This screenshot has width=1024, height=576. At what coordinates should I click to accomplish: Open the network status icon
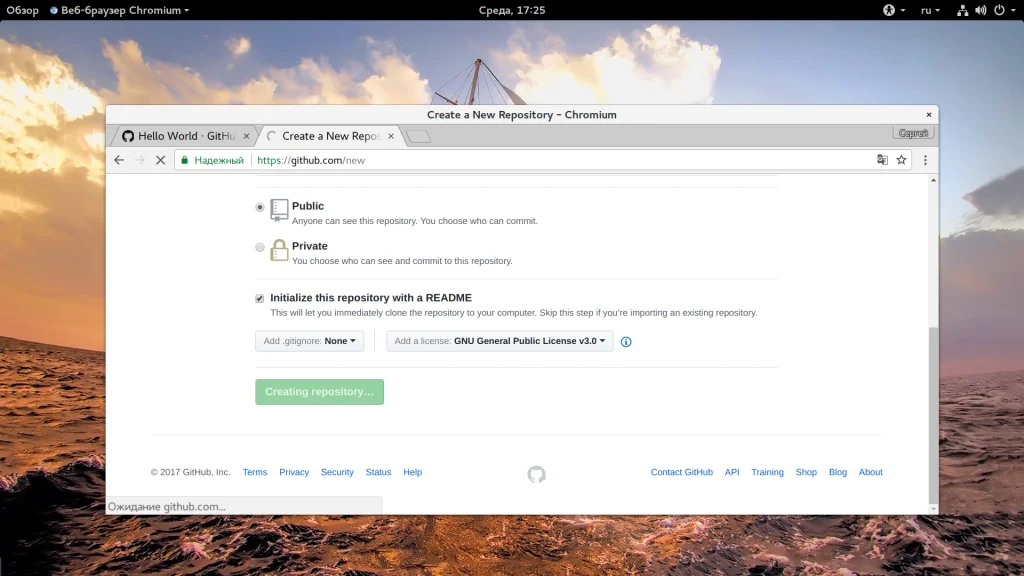[963, 10]
